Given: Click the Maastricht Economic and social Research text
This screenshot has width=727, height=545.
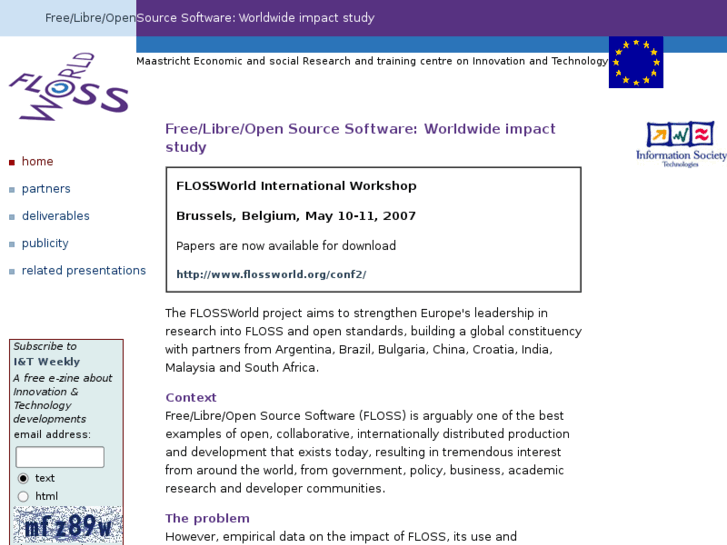Looking at the screenshot, I should click(x=372, y=61).
